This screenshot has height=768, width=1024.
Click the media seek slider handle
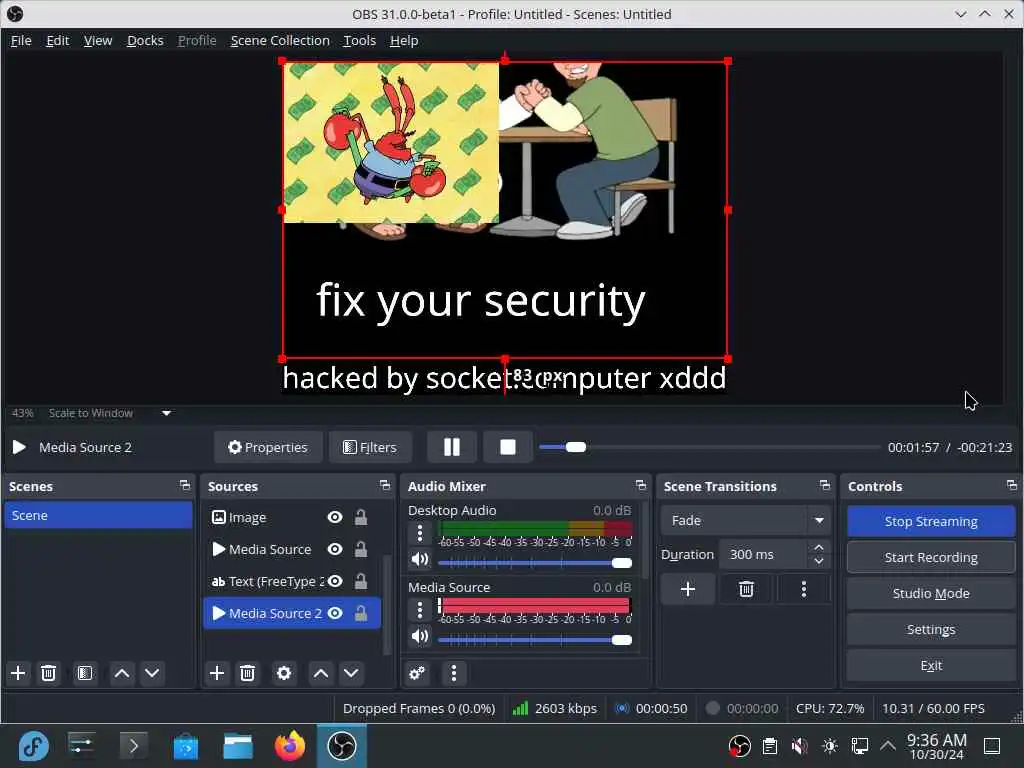click(x=576, y=447)
